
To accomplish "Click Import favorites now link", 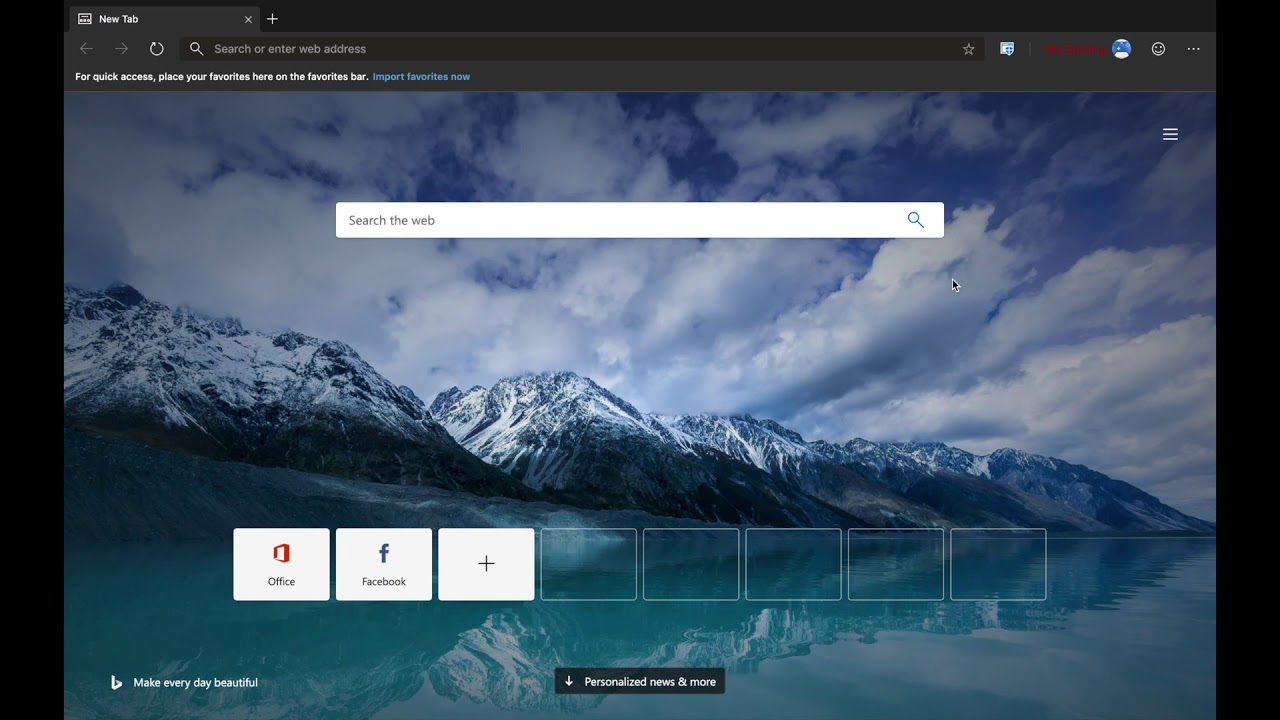I will coord(421,77).
